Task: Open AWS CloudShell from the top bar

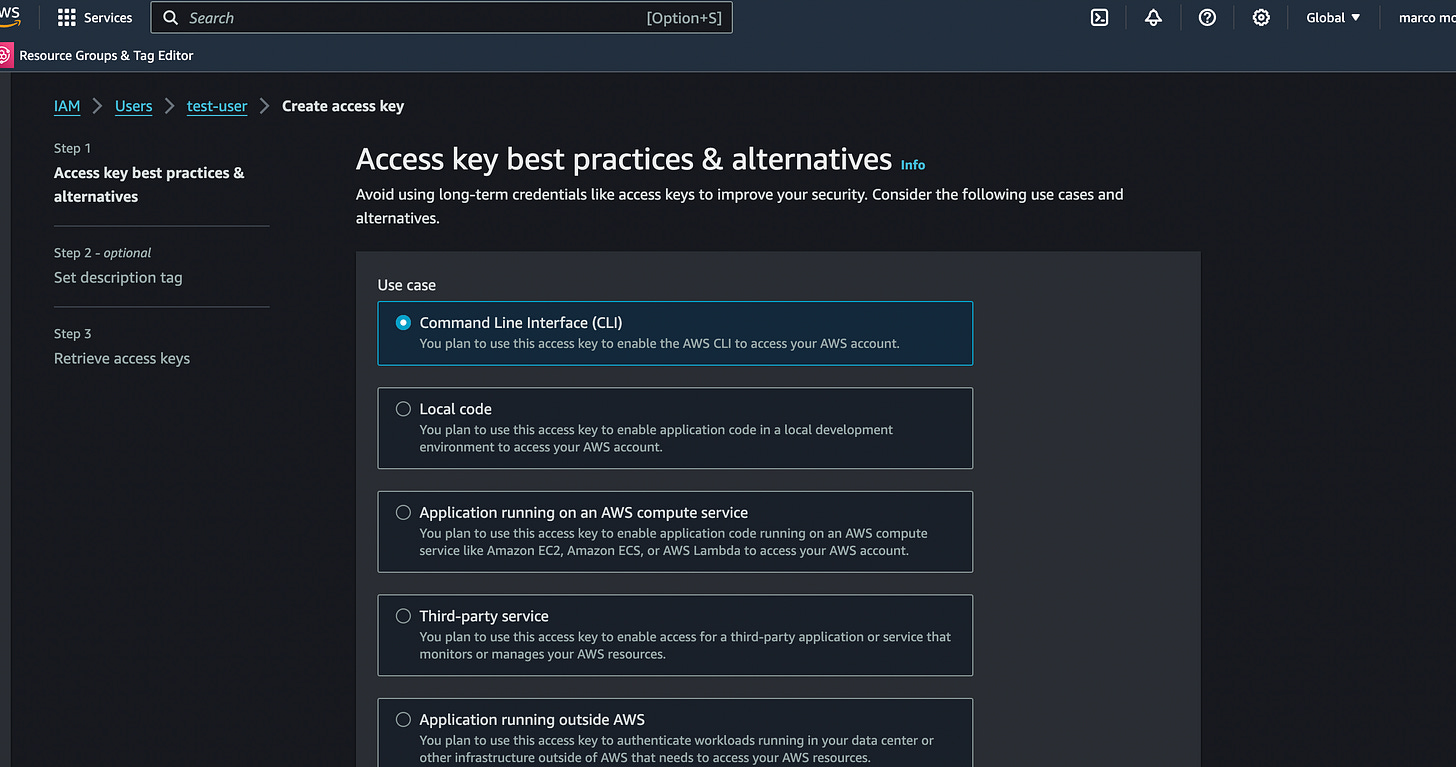Action: (x=1099, y=17)
